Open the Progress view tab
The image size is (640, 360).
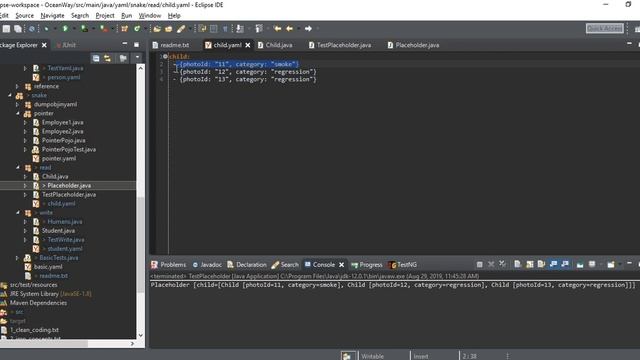[367, 264]
